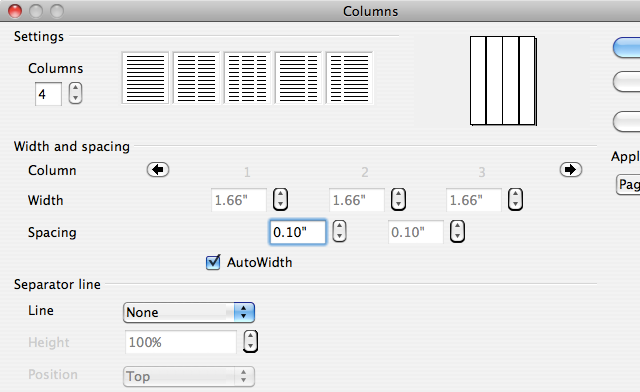The width and height of the screenshot is (640, 392).
Task: Choose the two equal columns preset
Action: [x=196, y=78]
